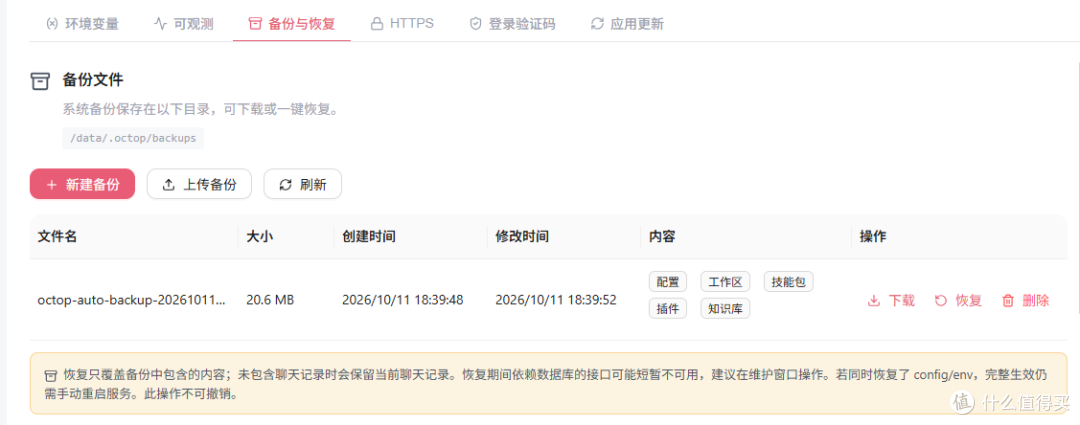1080x425 pixels.
Task: Click the 修改时间 column header
Action: [x=522, y=237]
